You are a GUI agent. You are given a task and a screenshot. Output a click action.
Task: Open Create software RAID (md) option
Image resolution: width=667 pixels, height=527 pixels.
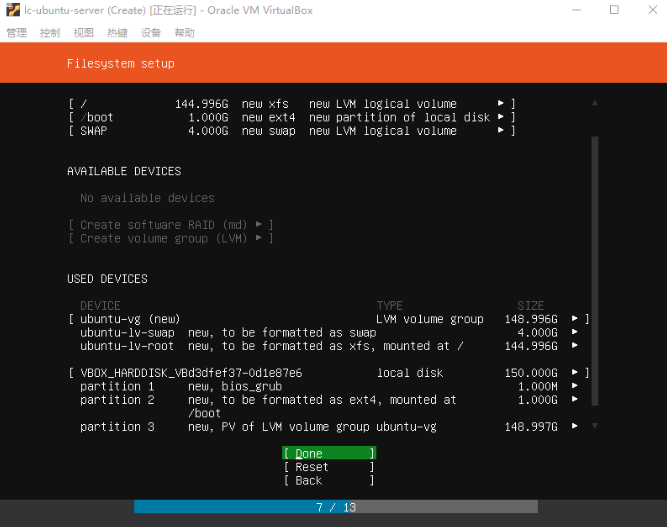coord(171,225)
